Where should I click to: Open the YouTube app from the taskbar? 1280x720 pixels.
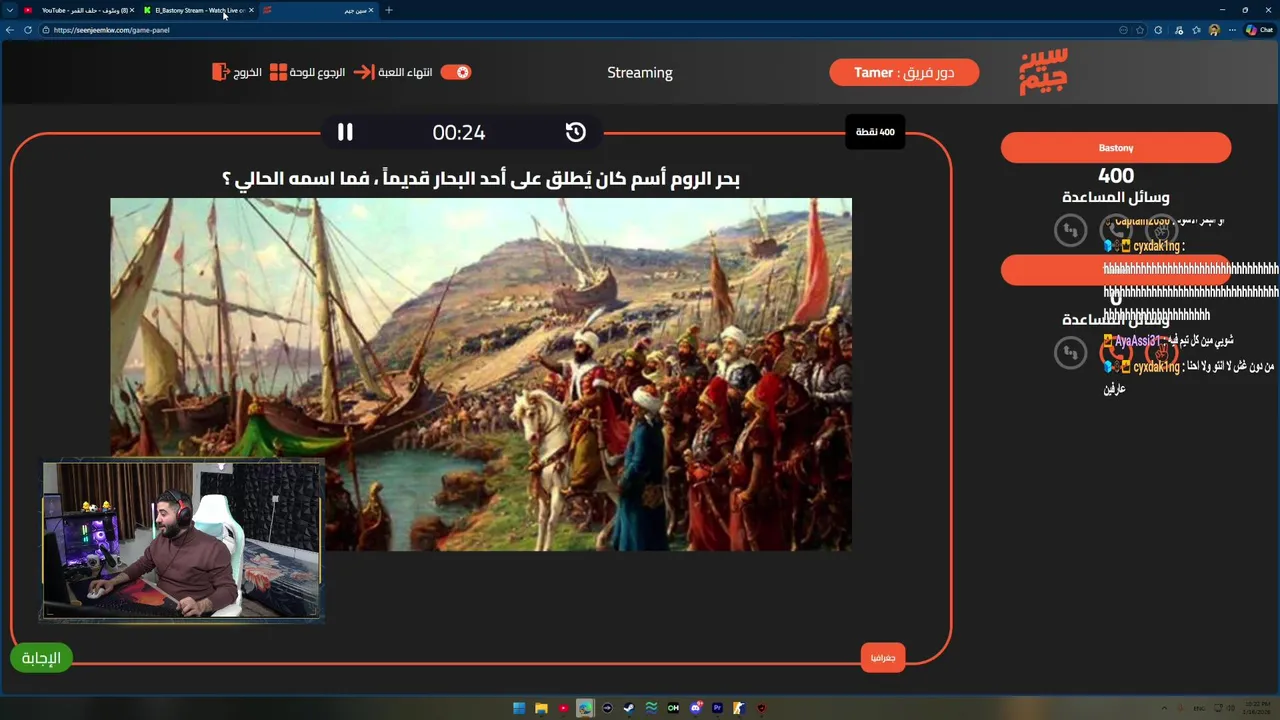tap(563, 708)
